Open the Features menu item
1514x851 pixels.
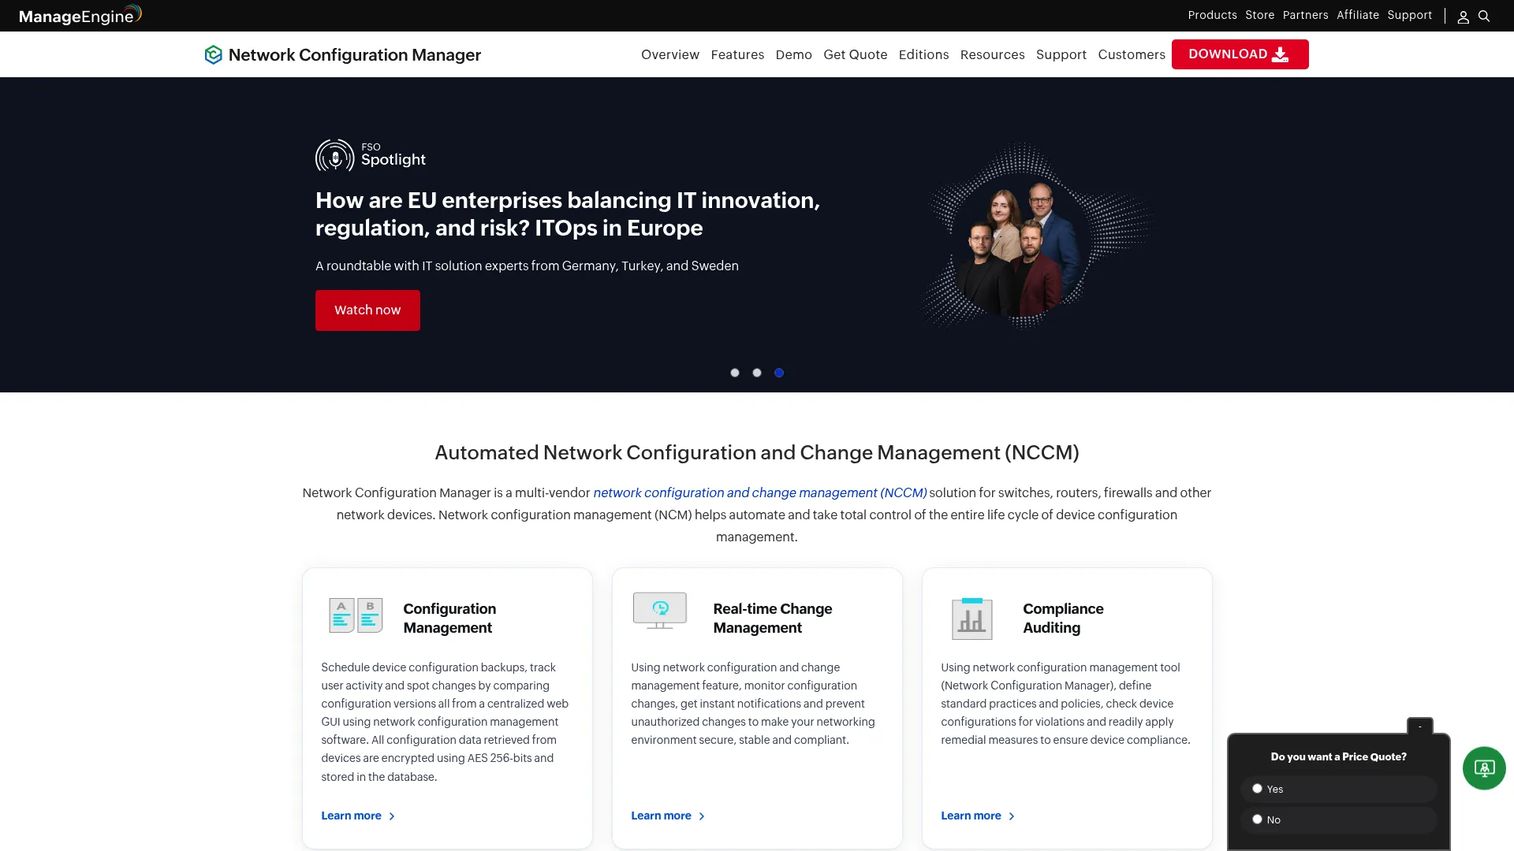(737, 55)
